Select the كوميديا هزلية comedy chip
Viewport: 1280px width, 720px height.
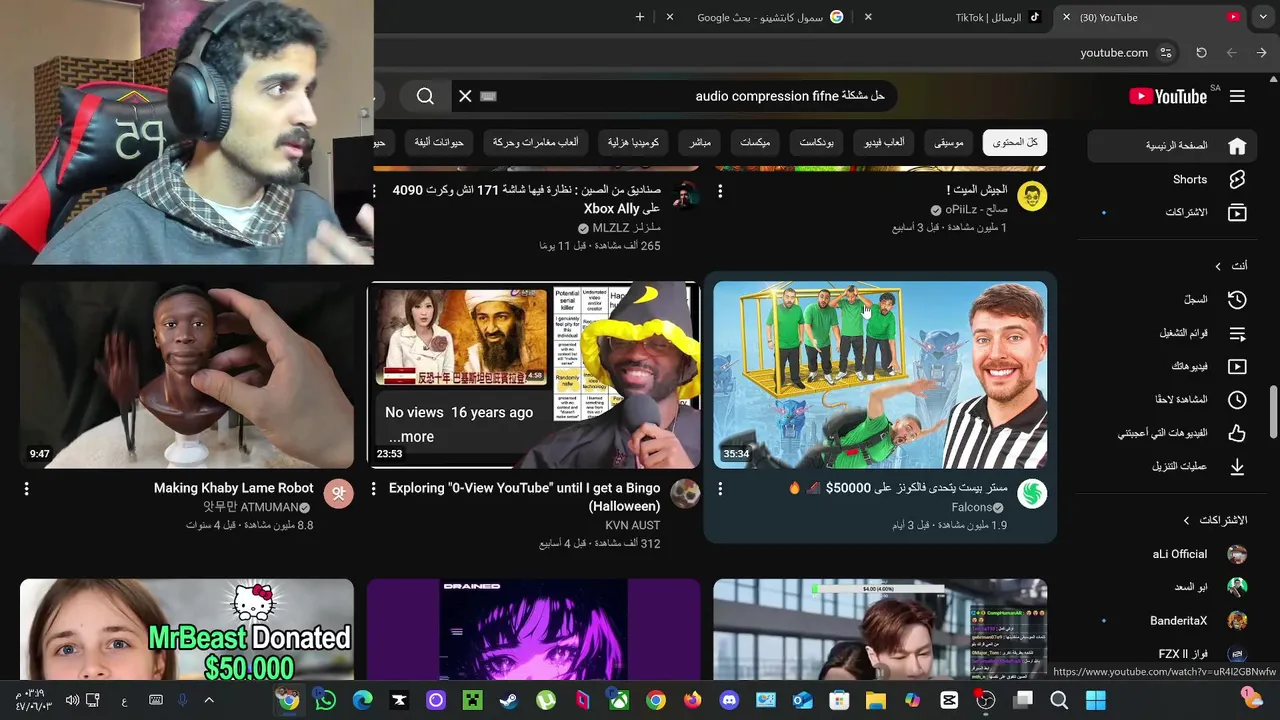[x=633, y=143]
